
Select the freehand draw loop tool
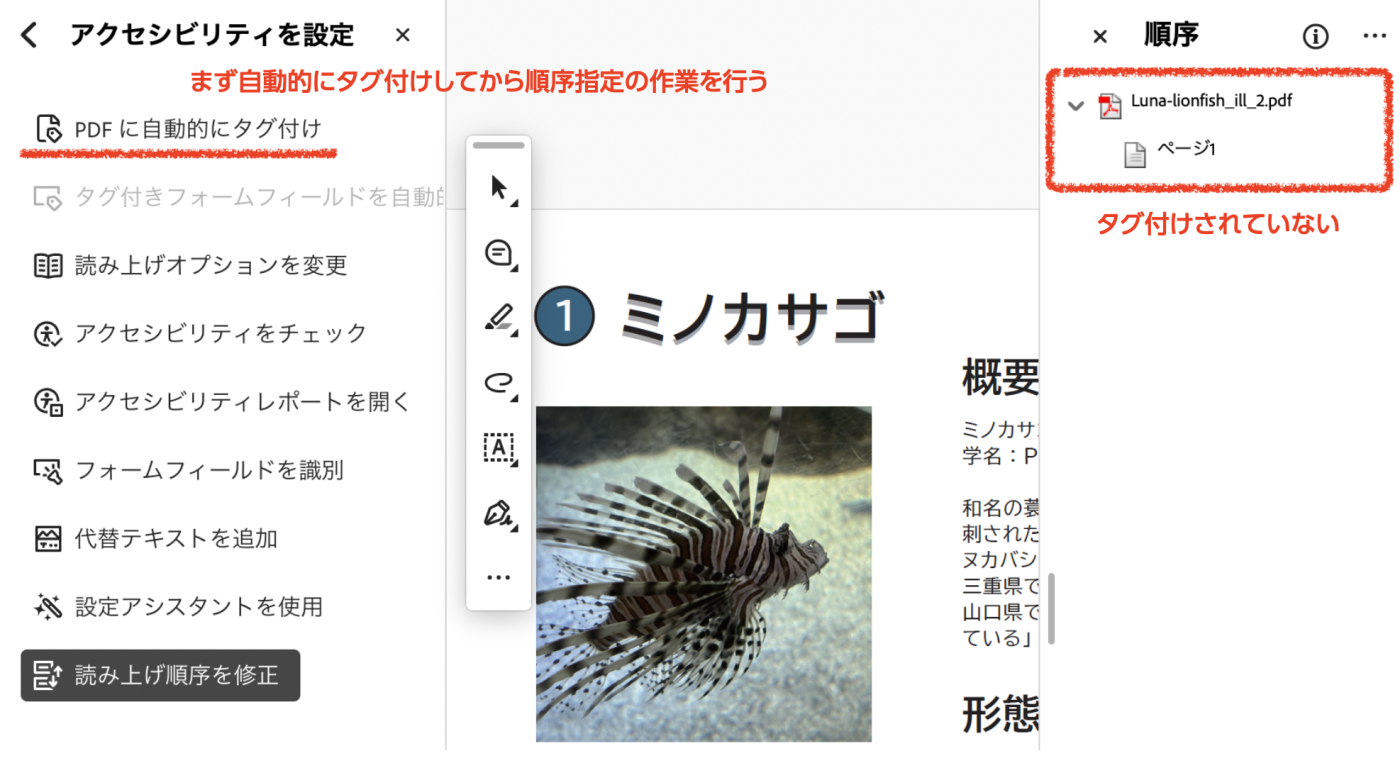click(x=499, y=383)
